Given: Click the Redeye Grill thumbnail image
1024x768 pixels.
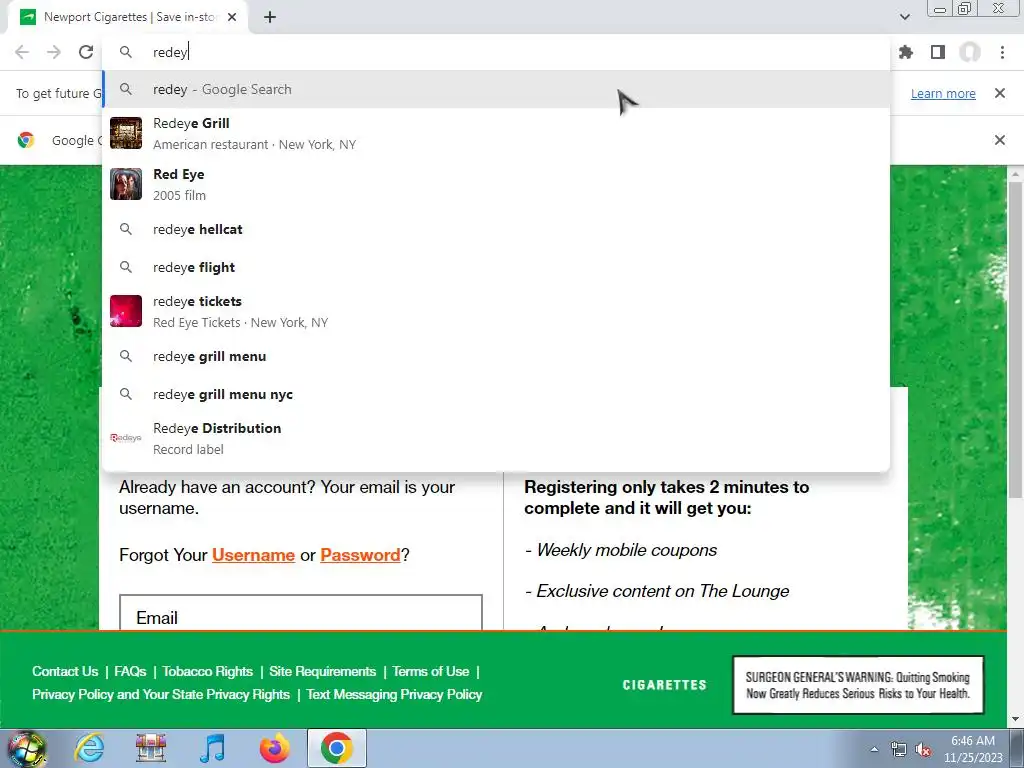Looking at the screenshot, I should point(126,133).
